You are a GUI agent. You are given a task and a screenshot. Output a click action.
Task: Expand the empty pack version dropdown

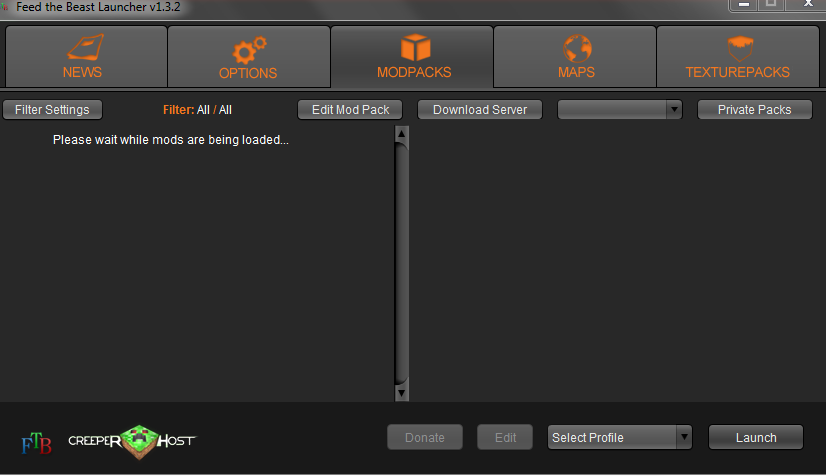pos(620,110)
